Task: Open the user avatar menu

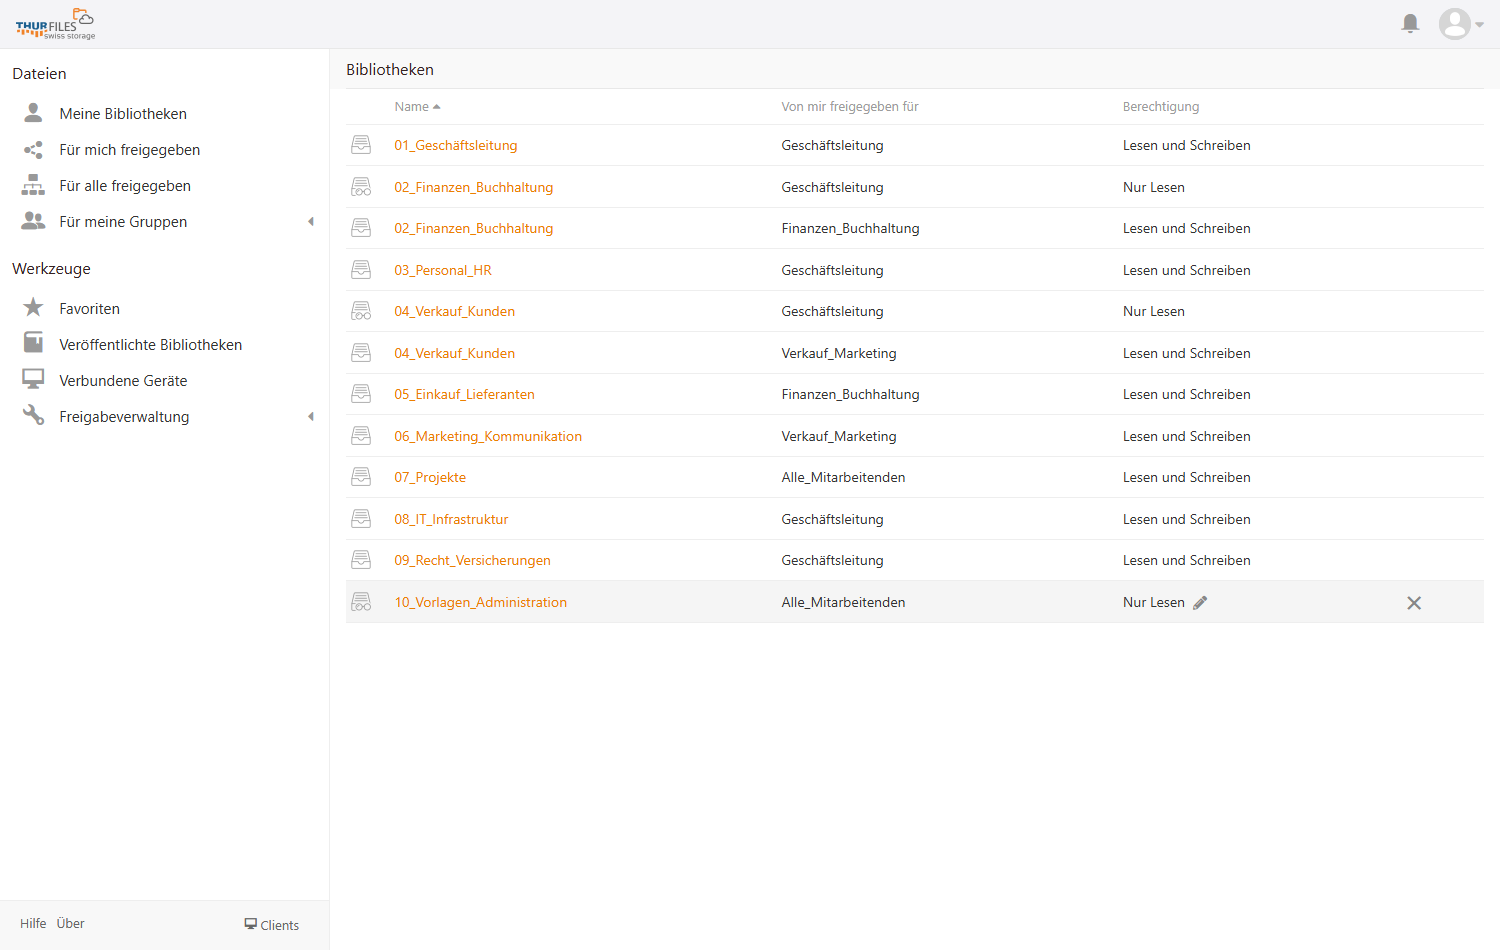Action: tap(1460, 24)
